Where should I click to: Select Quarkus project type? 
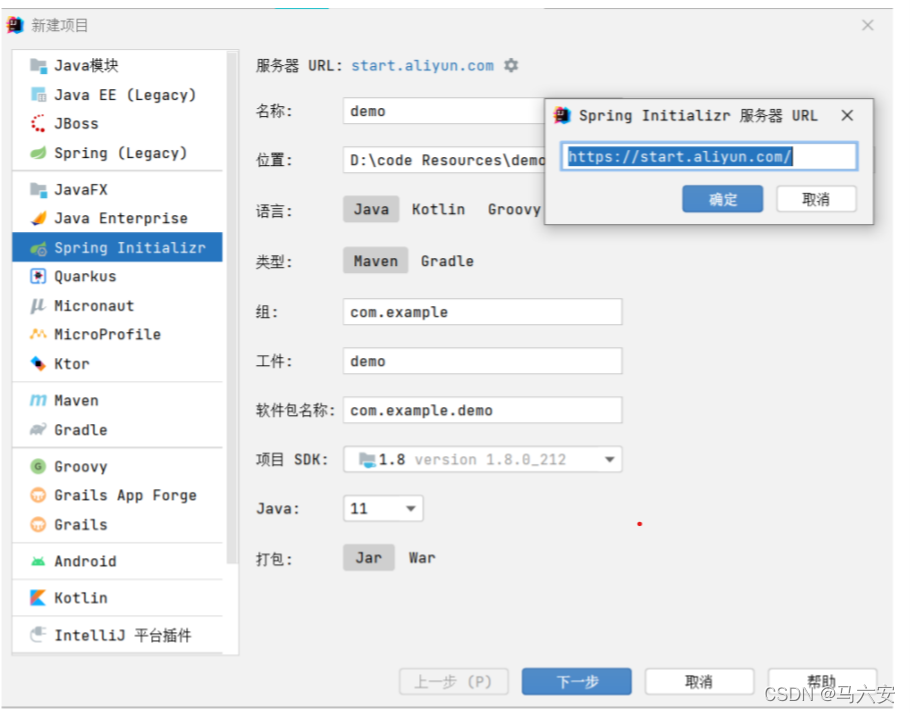click(117, 276)
